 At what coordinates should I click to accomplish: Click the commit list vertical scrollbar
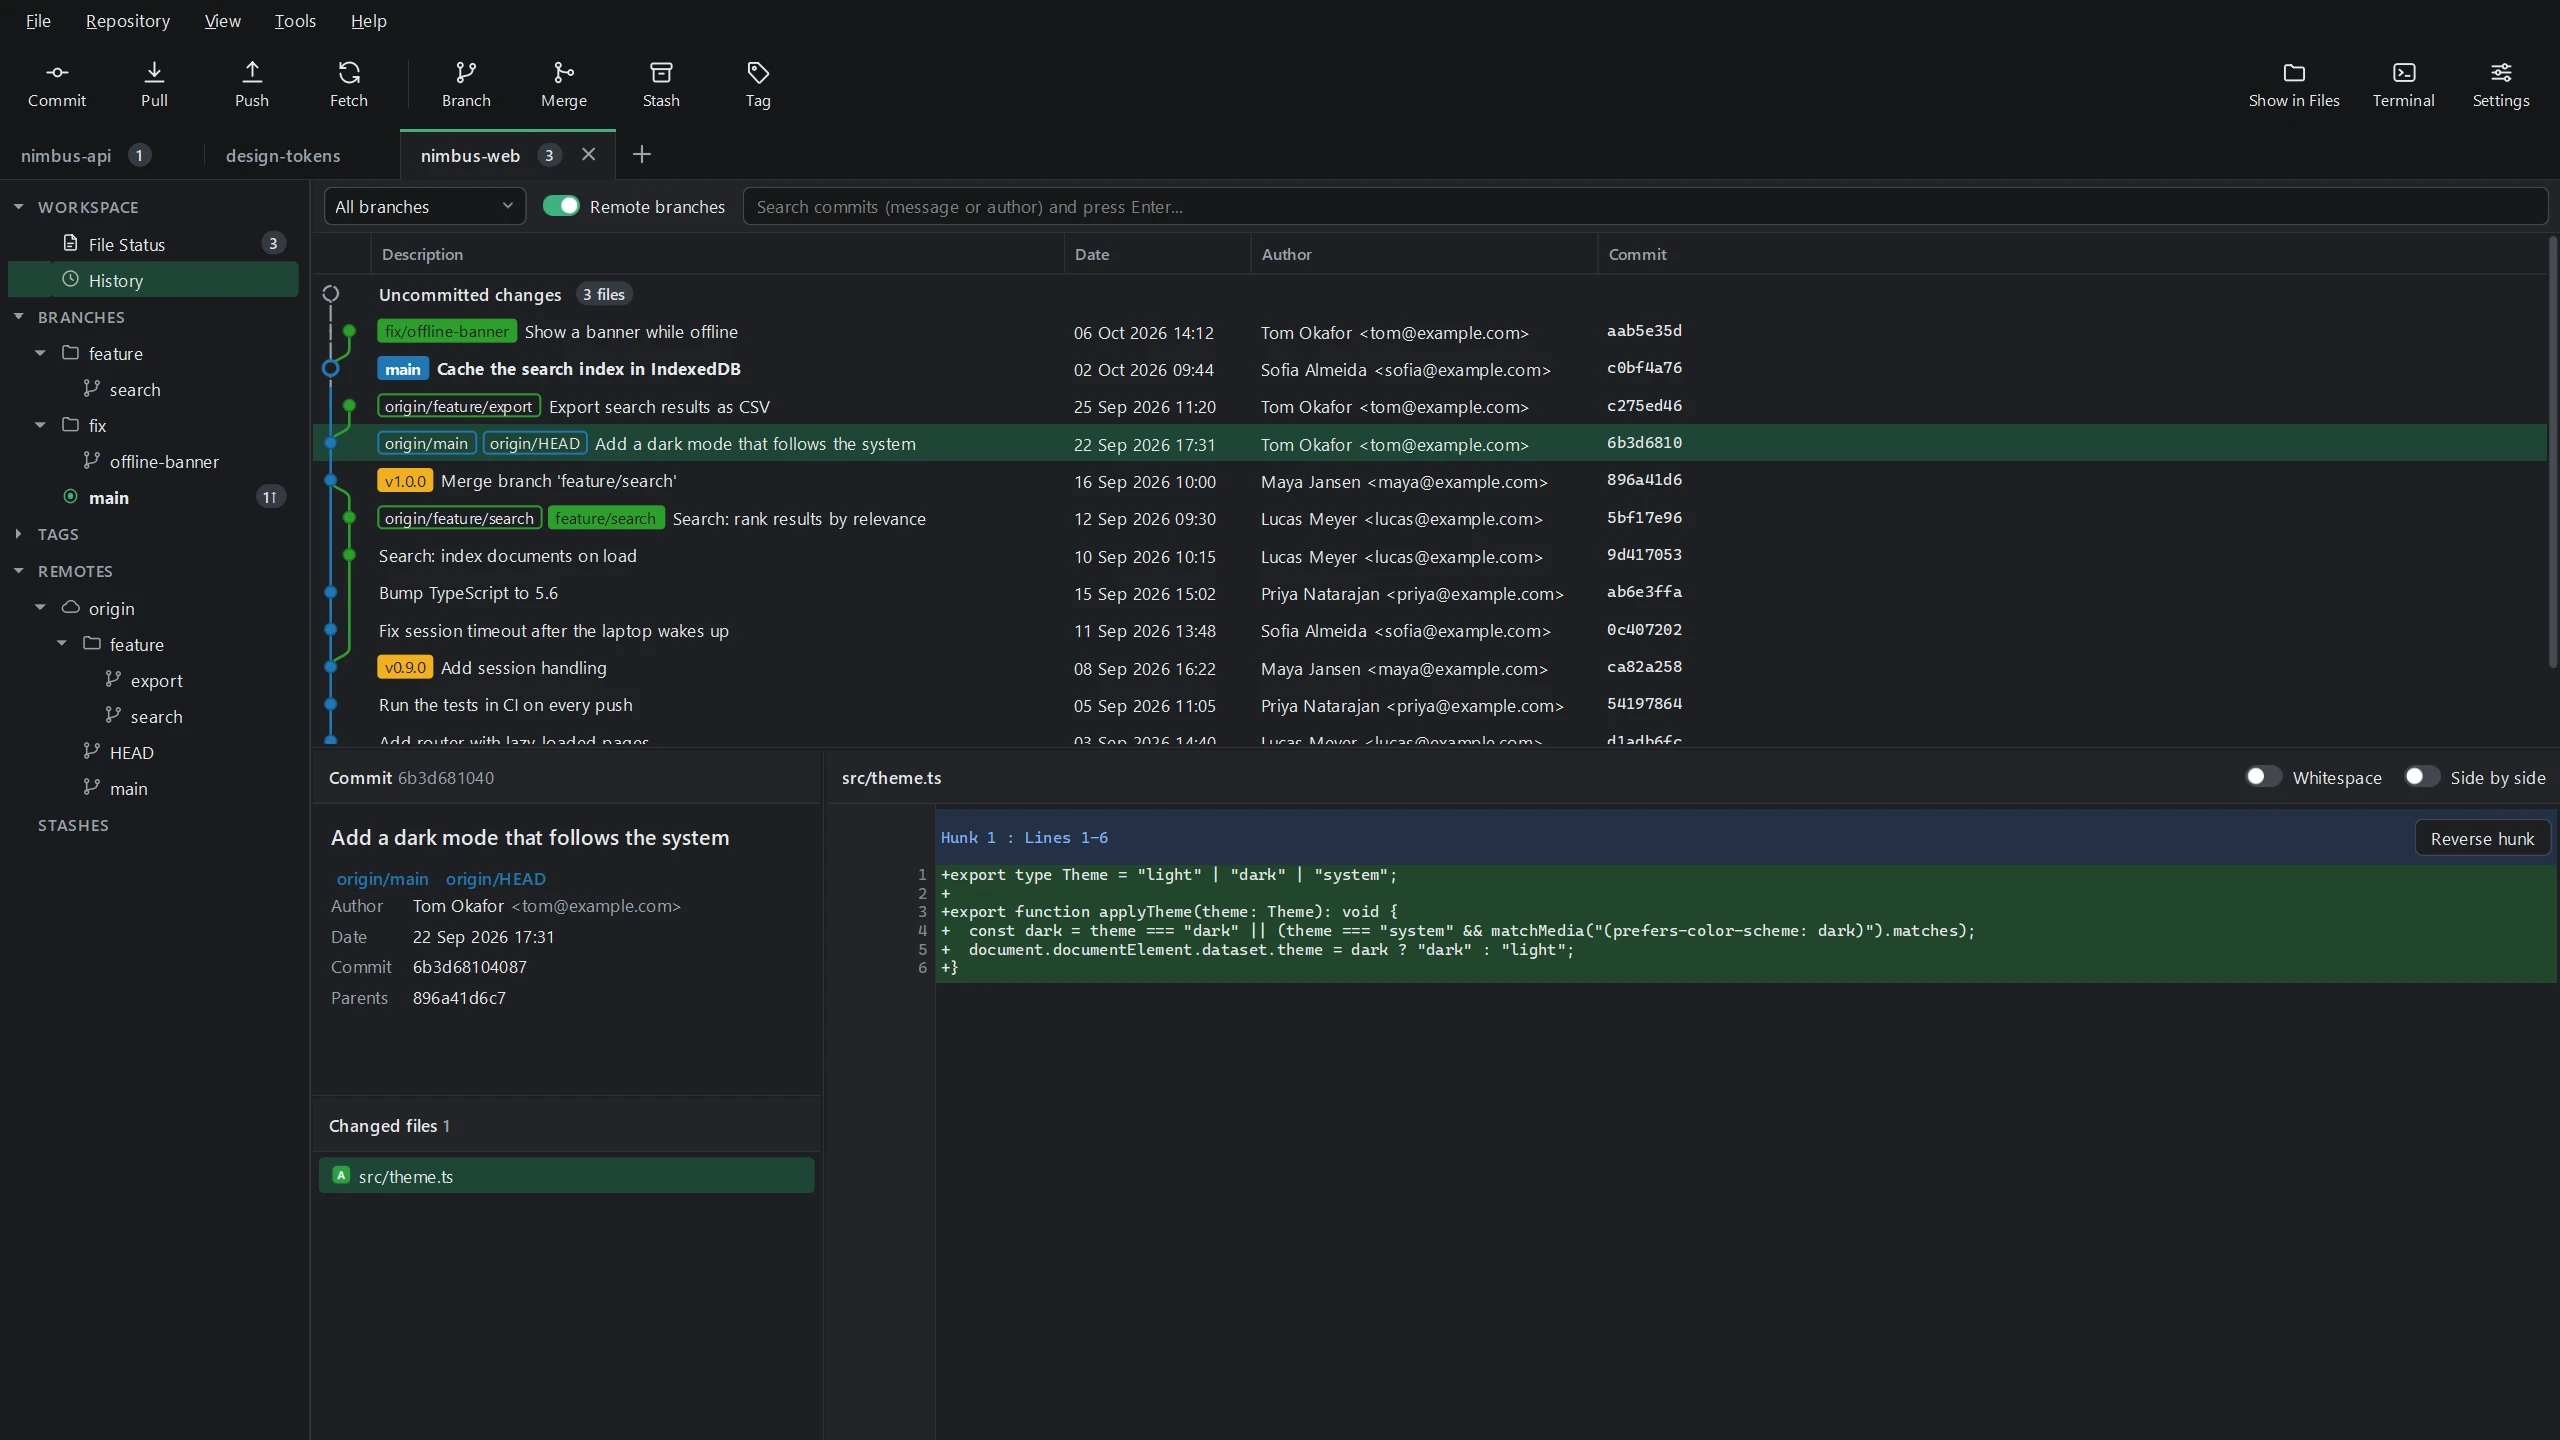2553,452
